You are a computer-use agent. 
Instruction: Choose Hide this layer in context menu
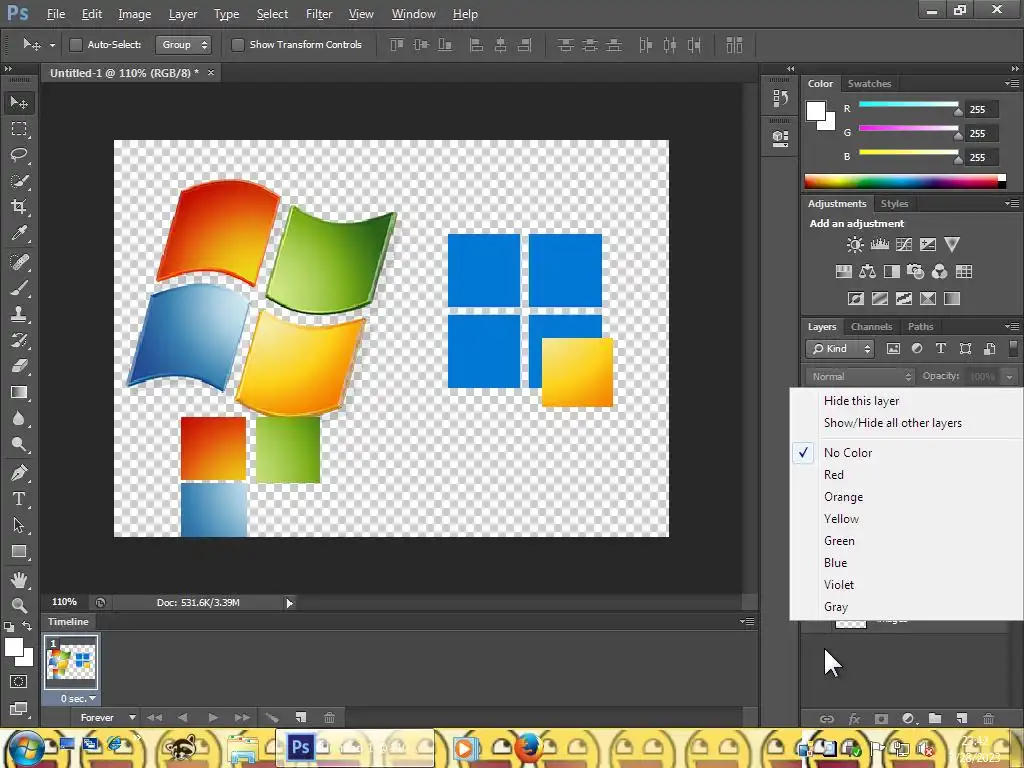click(861, 401)
